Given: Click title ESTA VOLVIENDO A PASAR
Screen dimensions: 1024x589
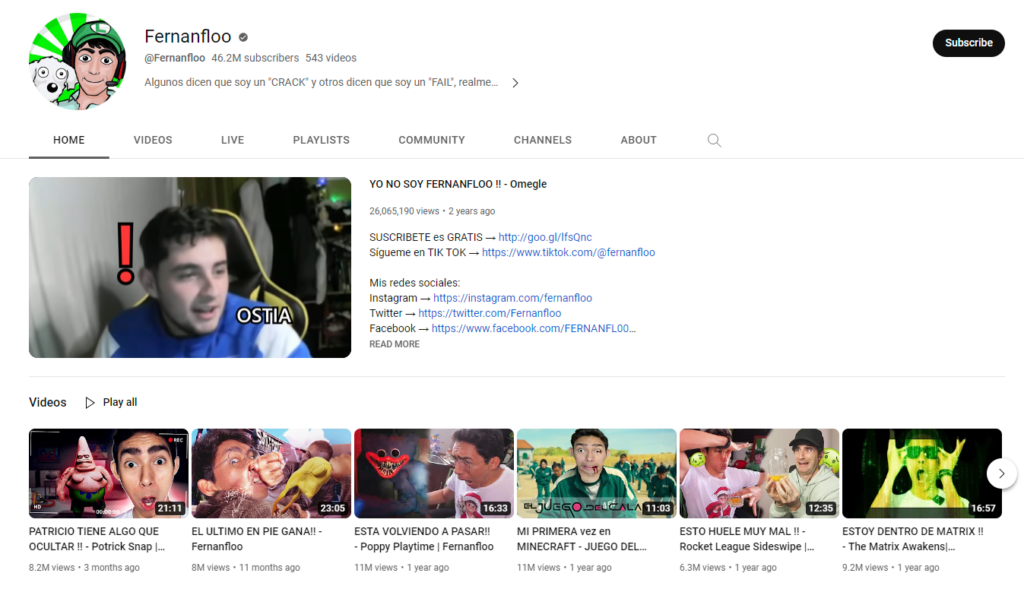Looking at the screenshot, I should [424, 539].
